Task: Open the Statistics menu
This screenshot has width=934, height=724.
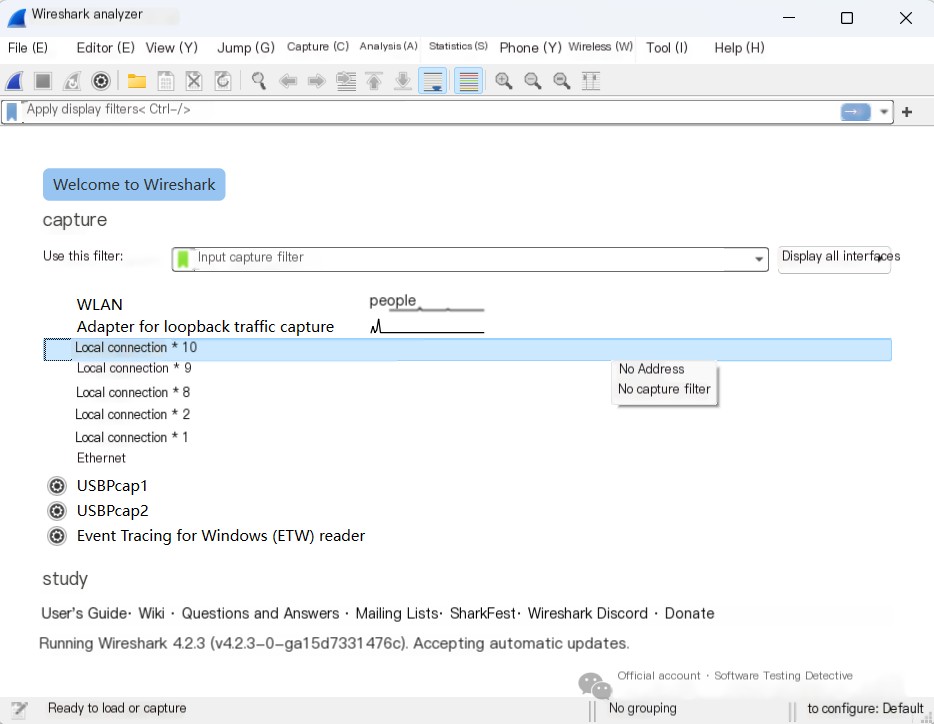Action: coord(458,46)
